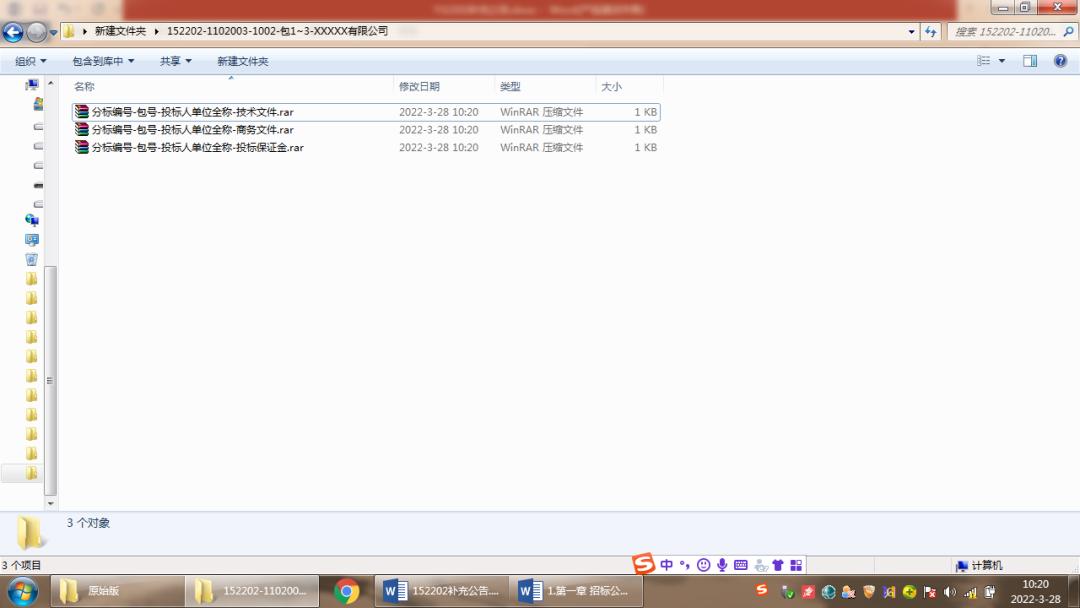The height and width of the screenshot is (608, 1080).
Task: Click the microphone voice input icon
Action: 722,565
